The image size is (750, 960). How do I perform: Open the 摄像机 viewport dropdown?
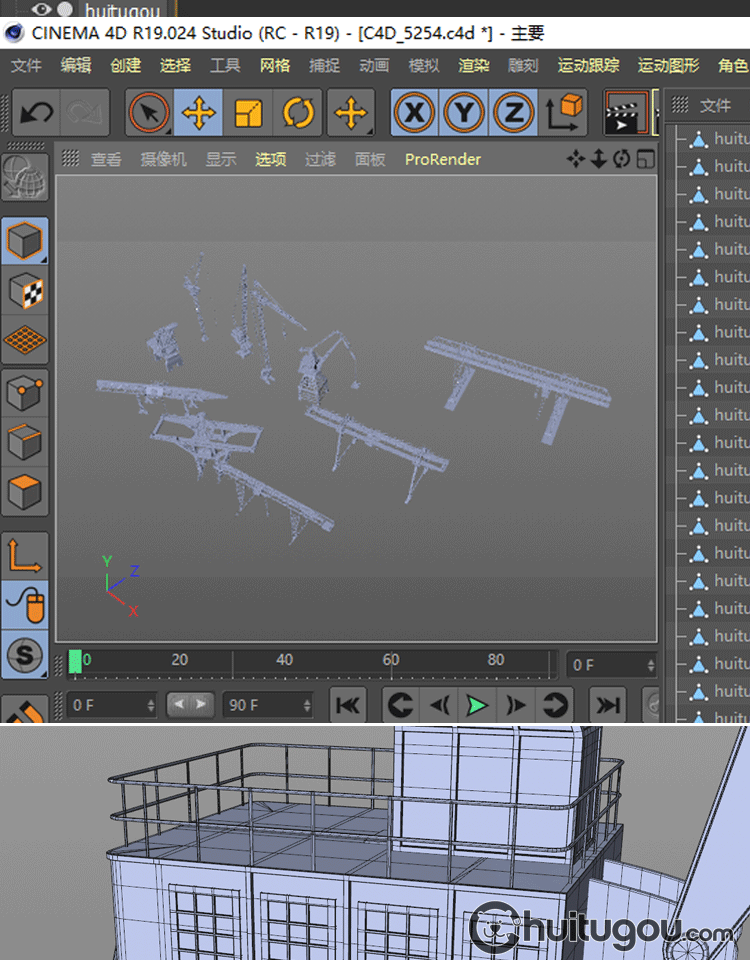163,159
